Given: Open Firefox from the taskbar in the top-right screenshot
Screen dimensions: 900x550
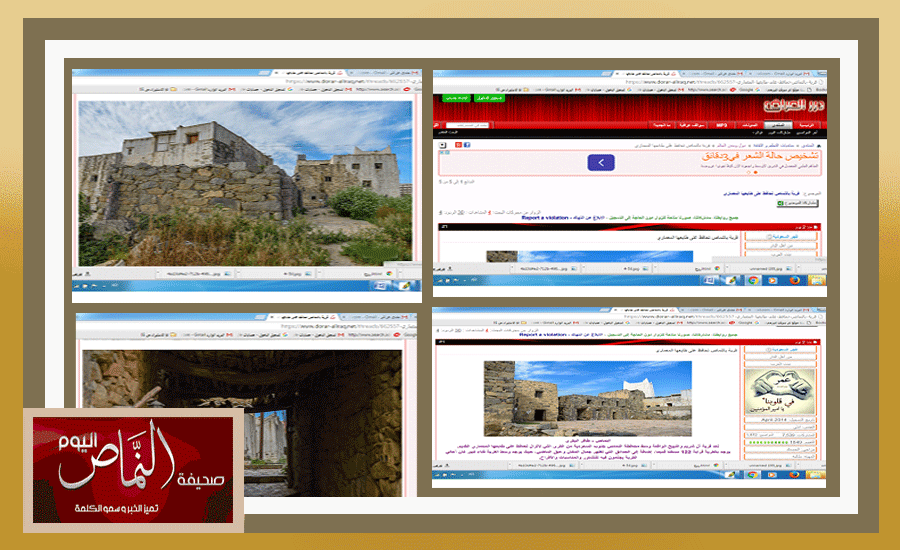Looking at the screenshot, I should click(x=794, y=282).
